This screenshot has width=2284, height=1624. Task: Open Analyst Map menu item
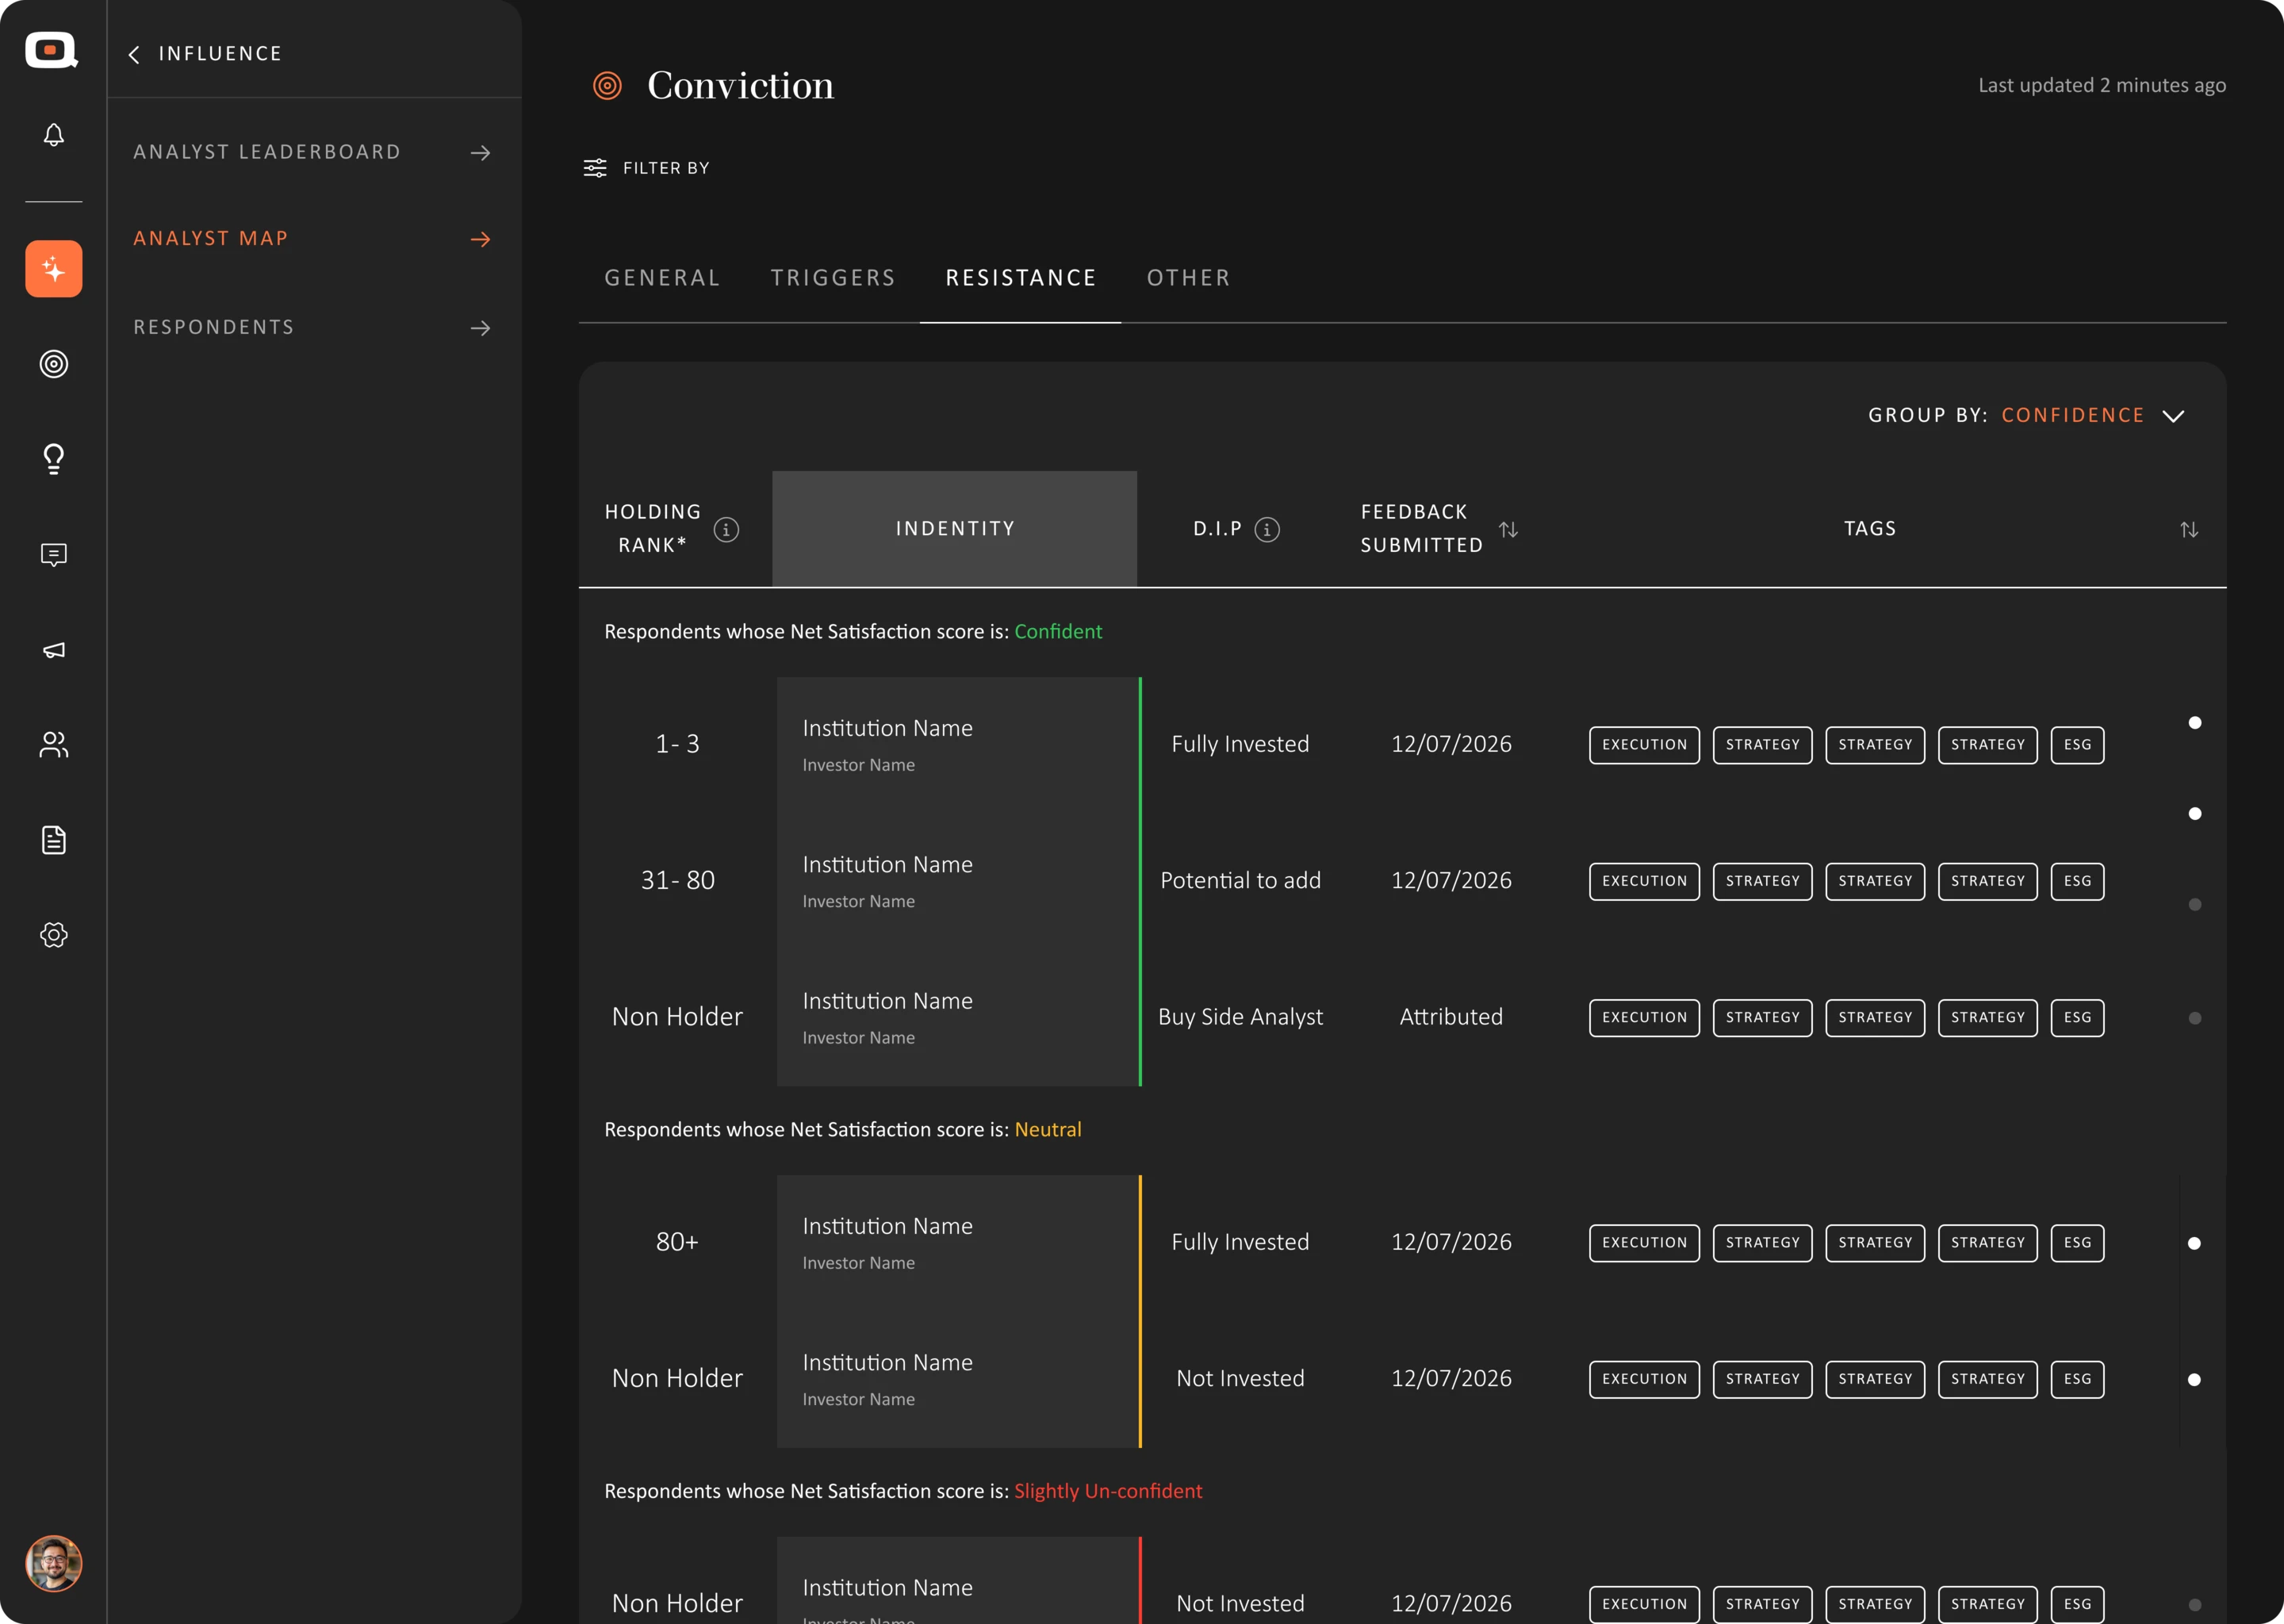pos(313,239)
